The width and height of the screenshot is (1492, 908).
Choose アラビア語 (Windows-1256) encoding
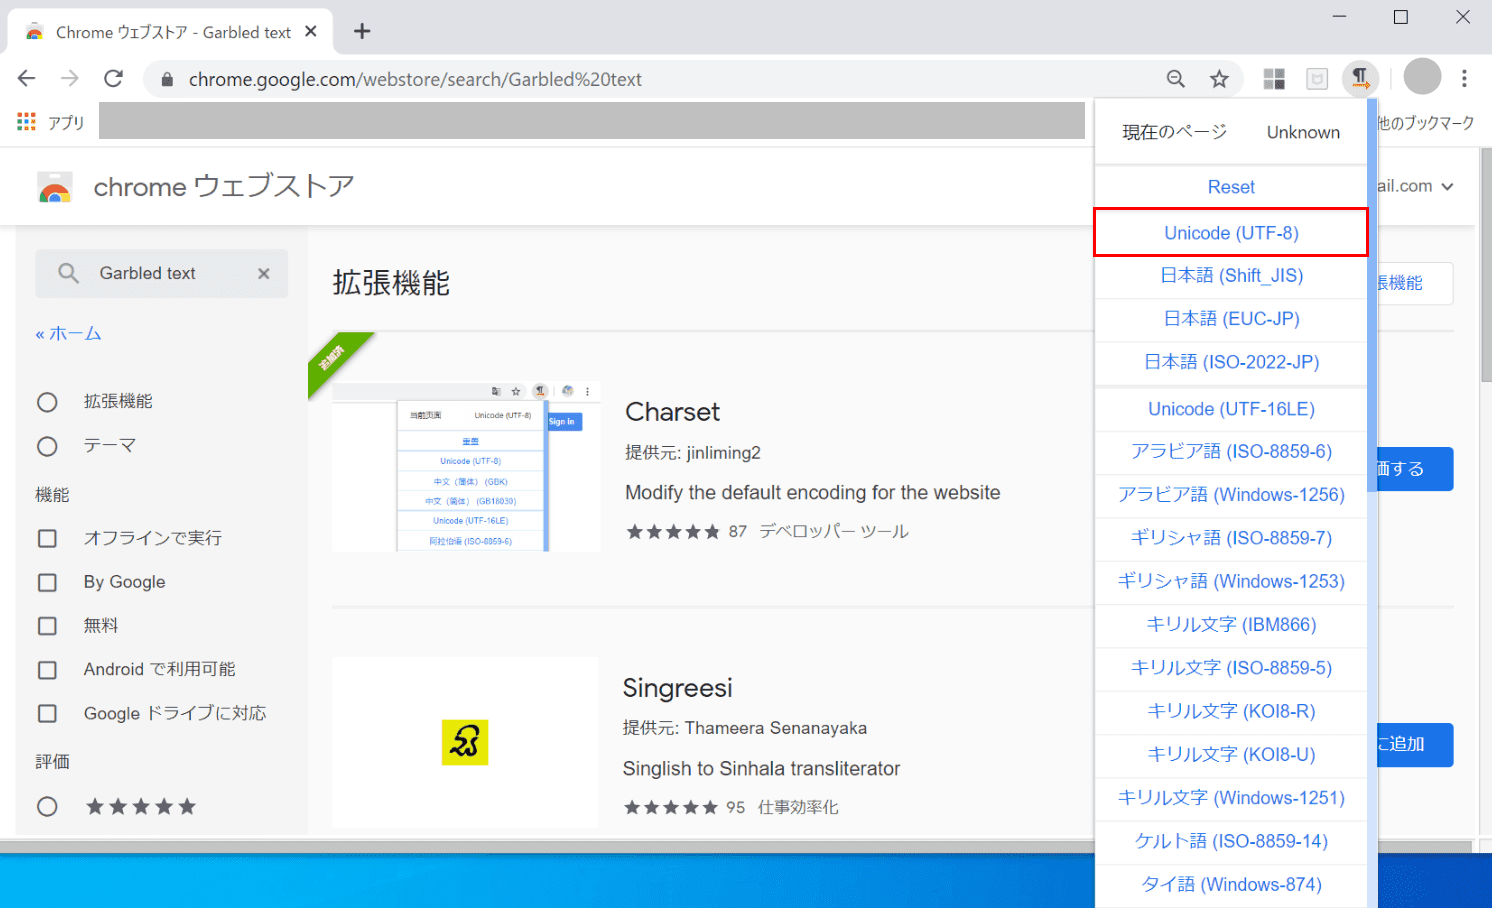pos(1231,495)
